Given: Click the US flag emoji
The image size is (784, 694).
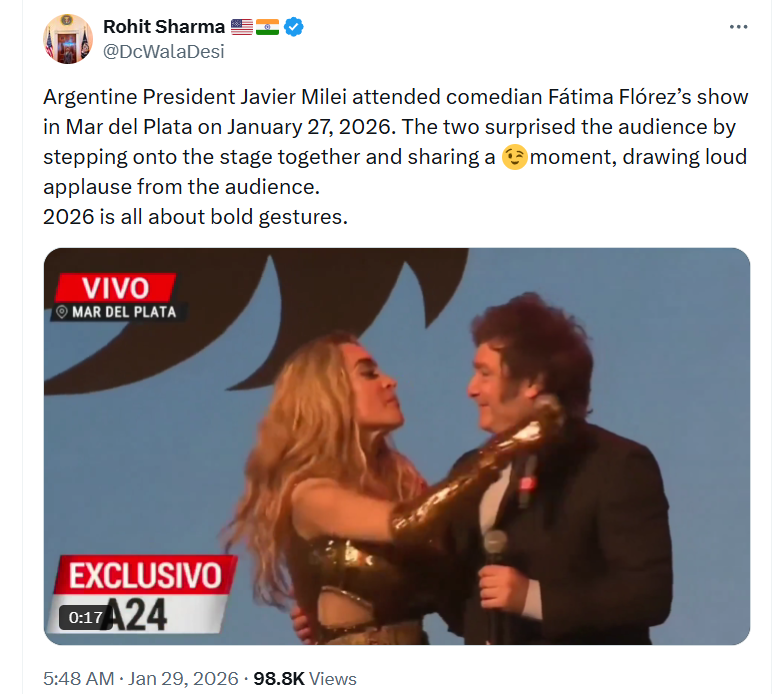Looking at the screenshot, I should pos(241,28).
